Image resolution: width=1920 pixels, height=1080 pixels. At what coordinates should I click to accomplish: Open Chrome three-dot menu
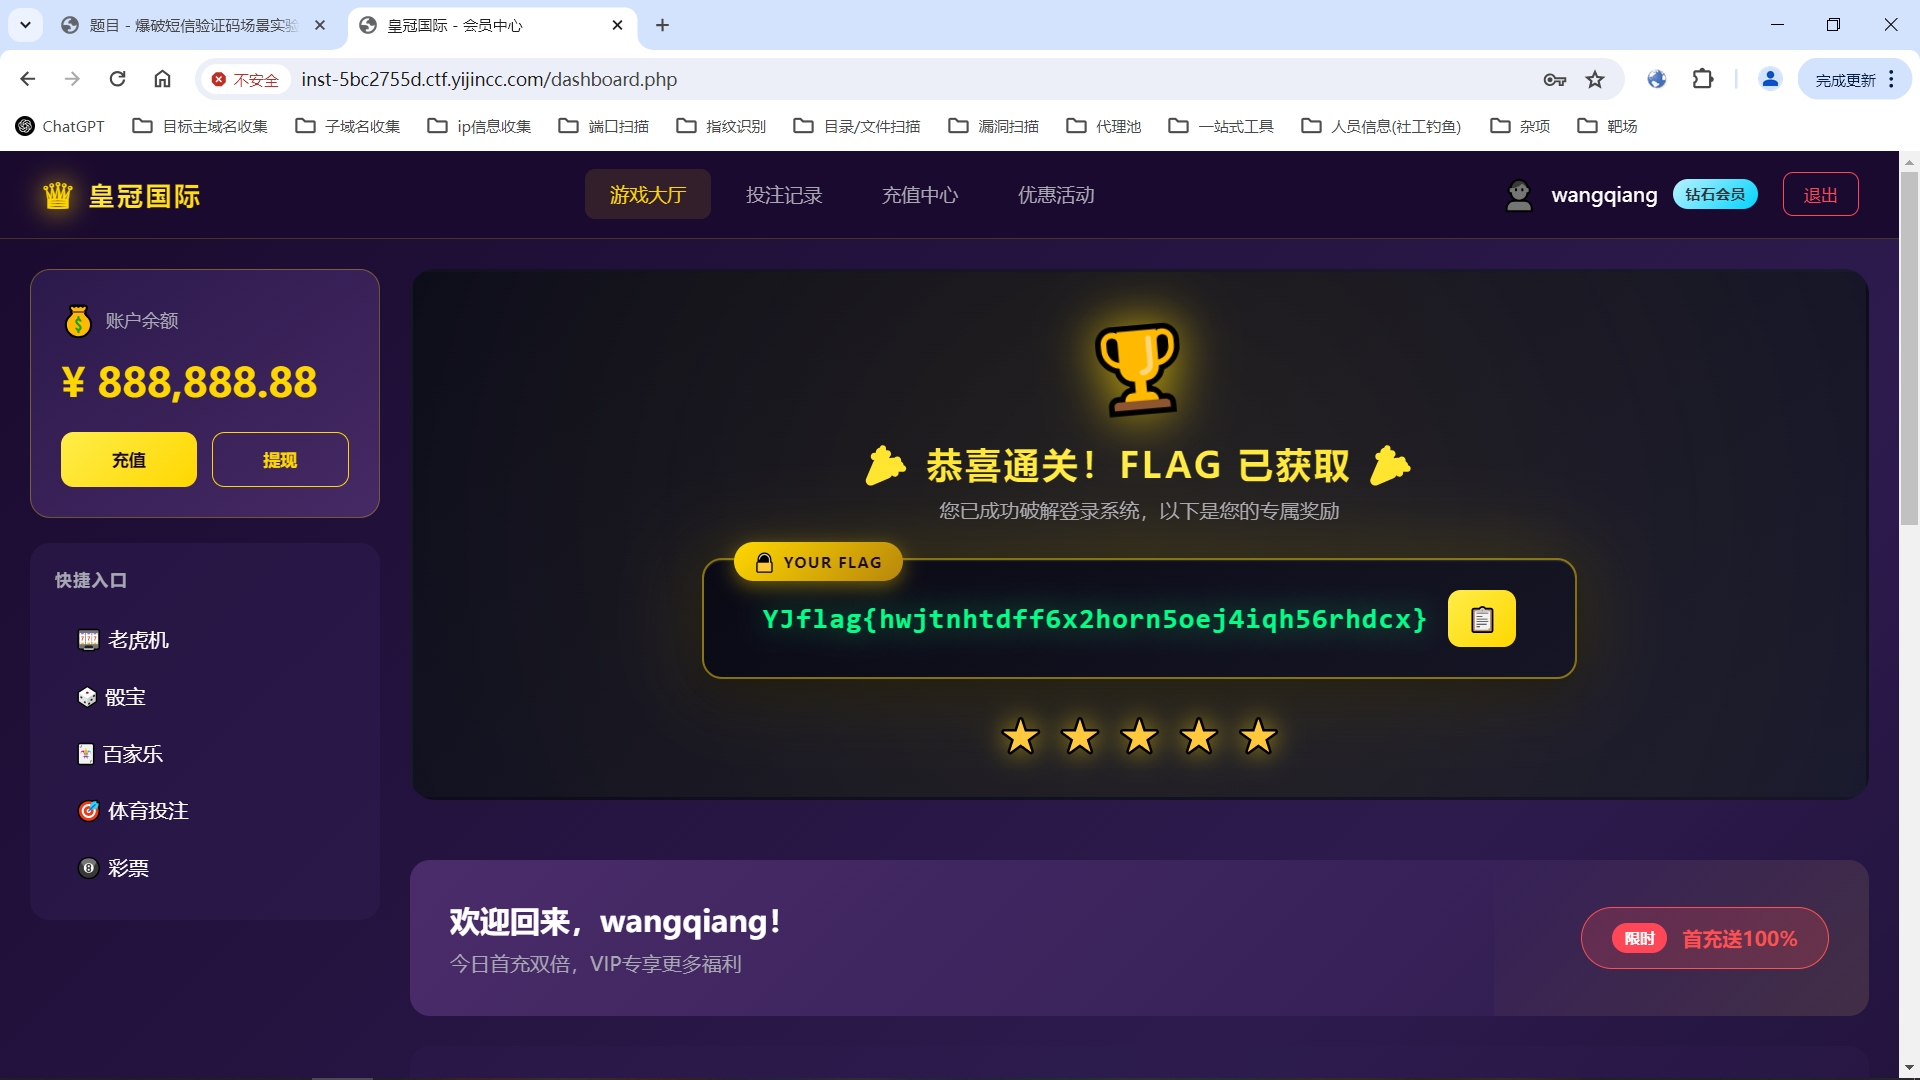coord(1891,79)
